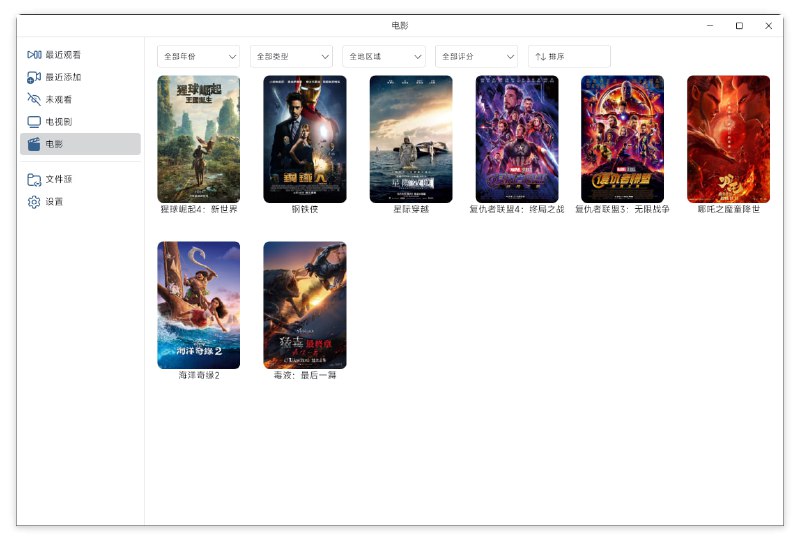This screenshot has width=800, height=544.
Task: Click the 最近添加 icon in sidebar
Action: click(34, 77)
